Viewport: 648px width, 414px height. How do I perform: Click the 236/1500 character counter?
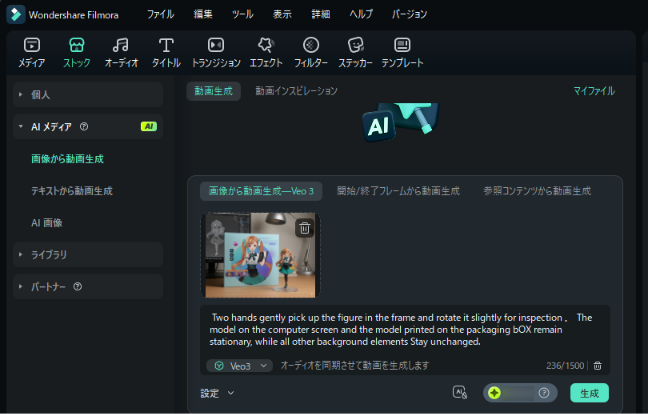click(x=565, y=366)
